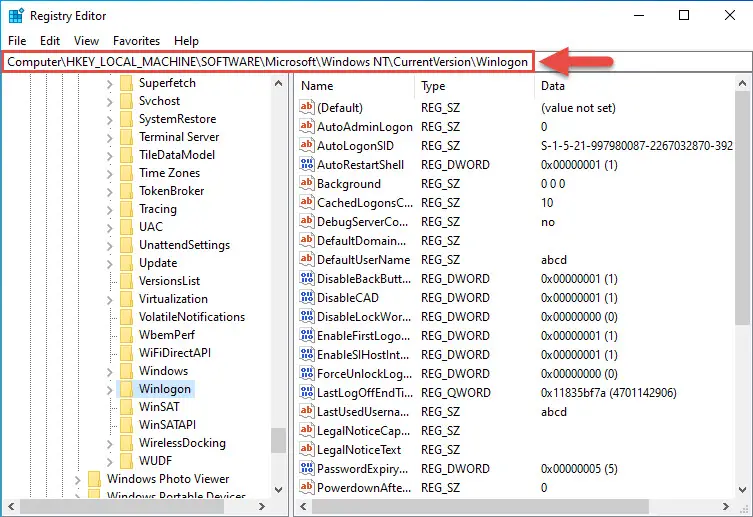Click the Winlogon folder icon
Viewport: 753px width, 517px height.
point(126,388)
